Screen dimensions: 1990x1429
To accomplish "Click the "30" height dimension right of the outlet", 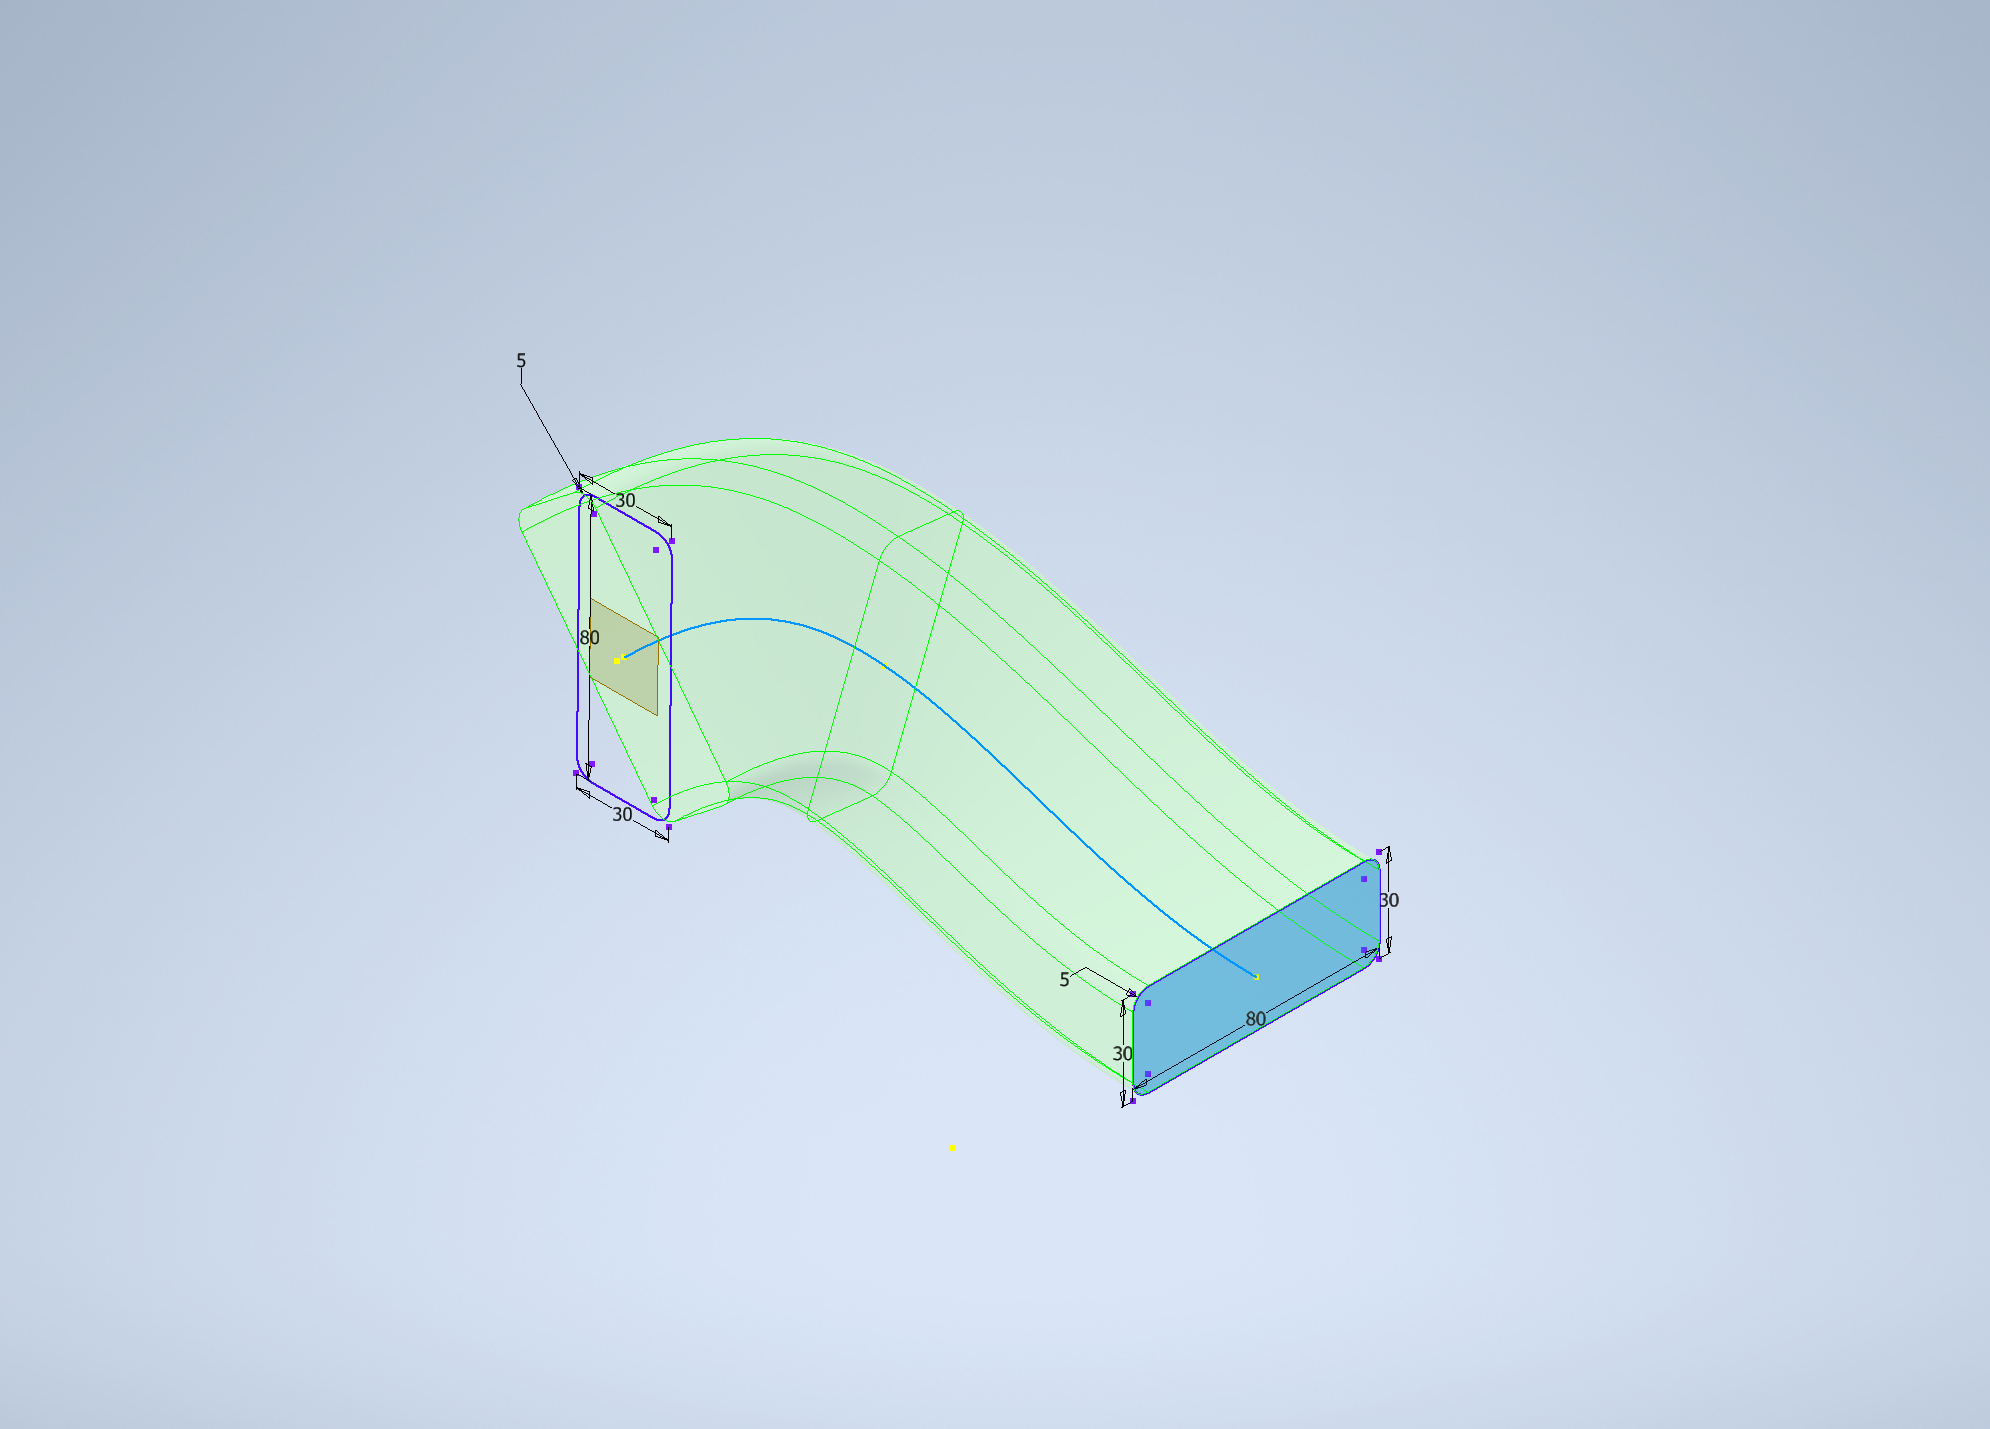I will click(1387, 900).
